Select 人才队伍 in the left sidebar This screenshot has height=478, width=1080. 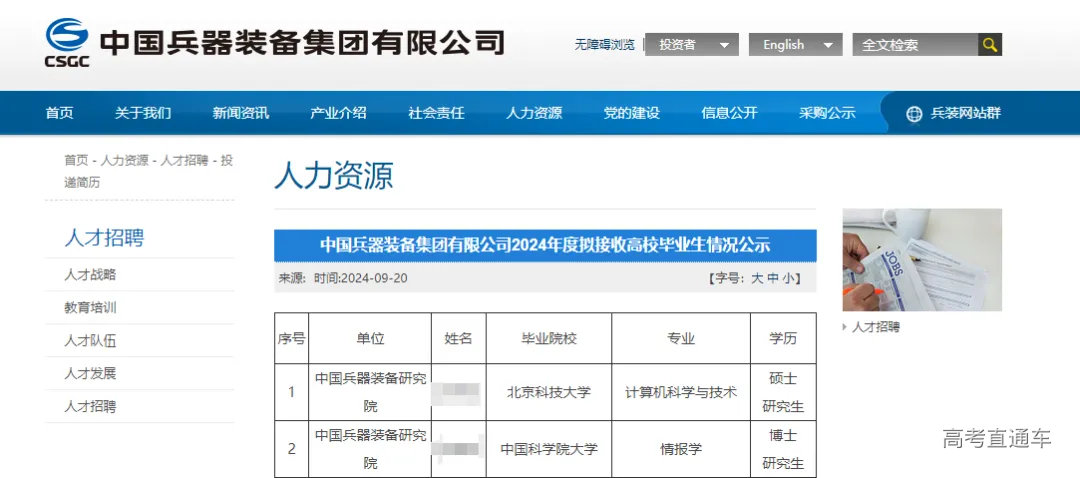point(90,341)
